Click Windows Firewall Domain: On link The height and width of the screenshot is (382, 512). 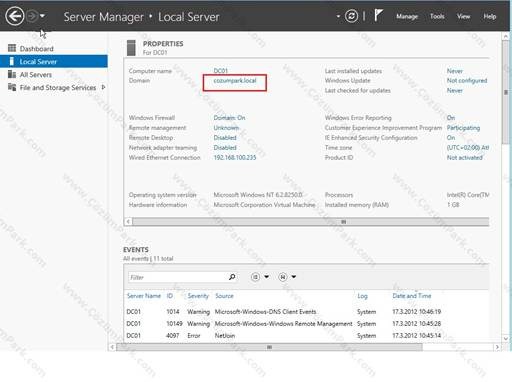[x=229, y=118]
